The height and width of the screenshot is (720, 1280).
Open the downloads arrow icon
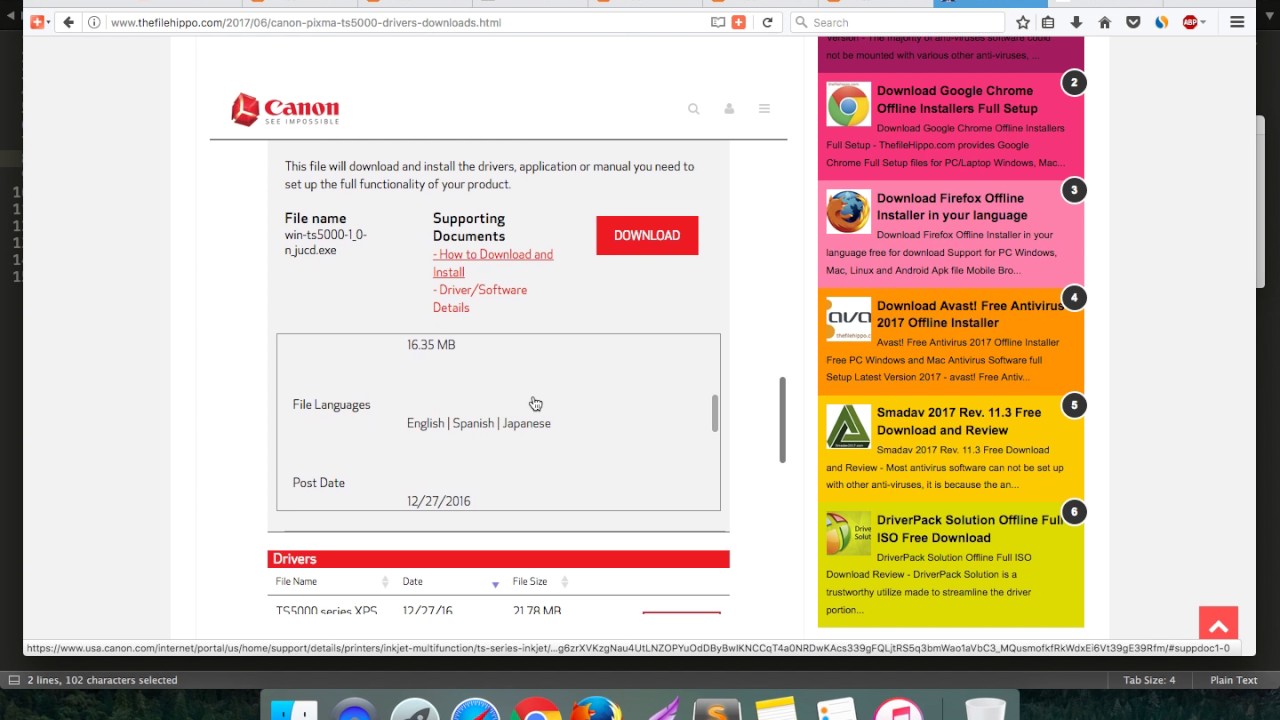pos(1076,22)
